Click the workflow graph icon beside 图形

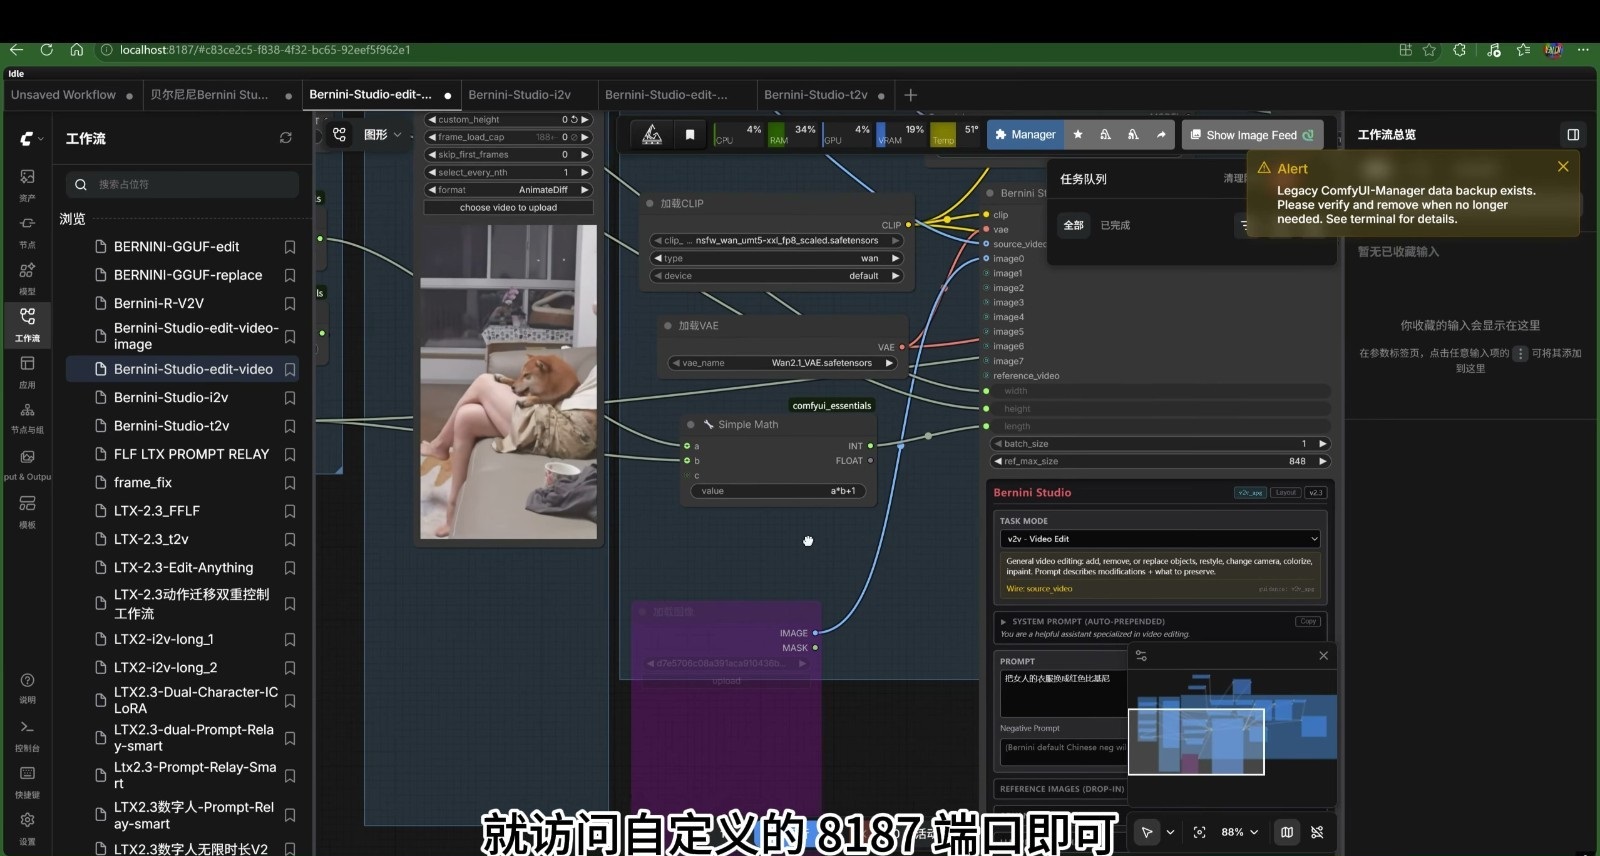coord(340,134)
